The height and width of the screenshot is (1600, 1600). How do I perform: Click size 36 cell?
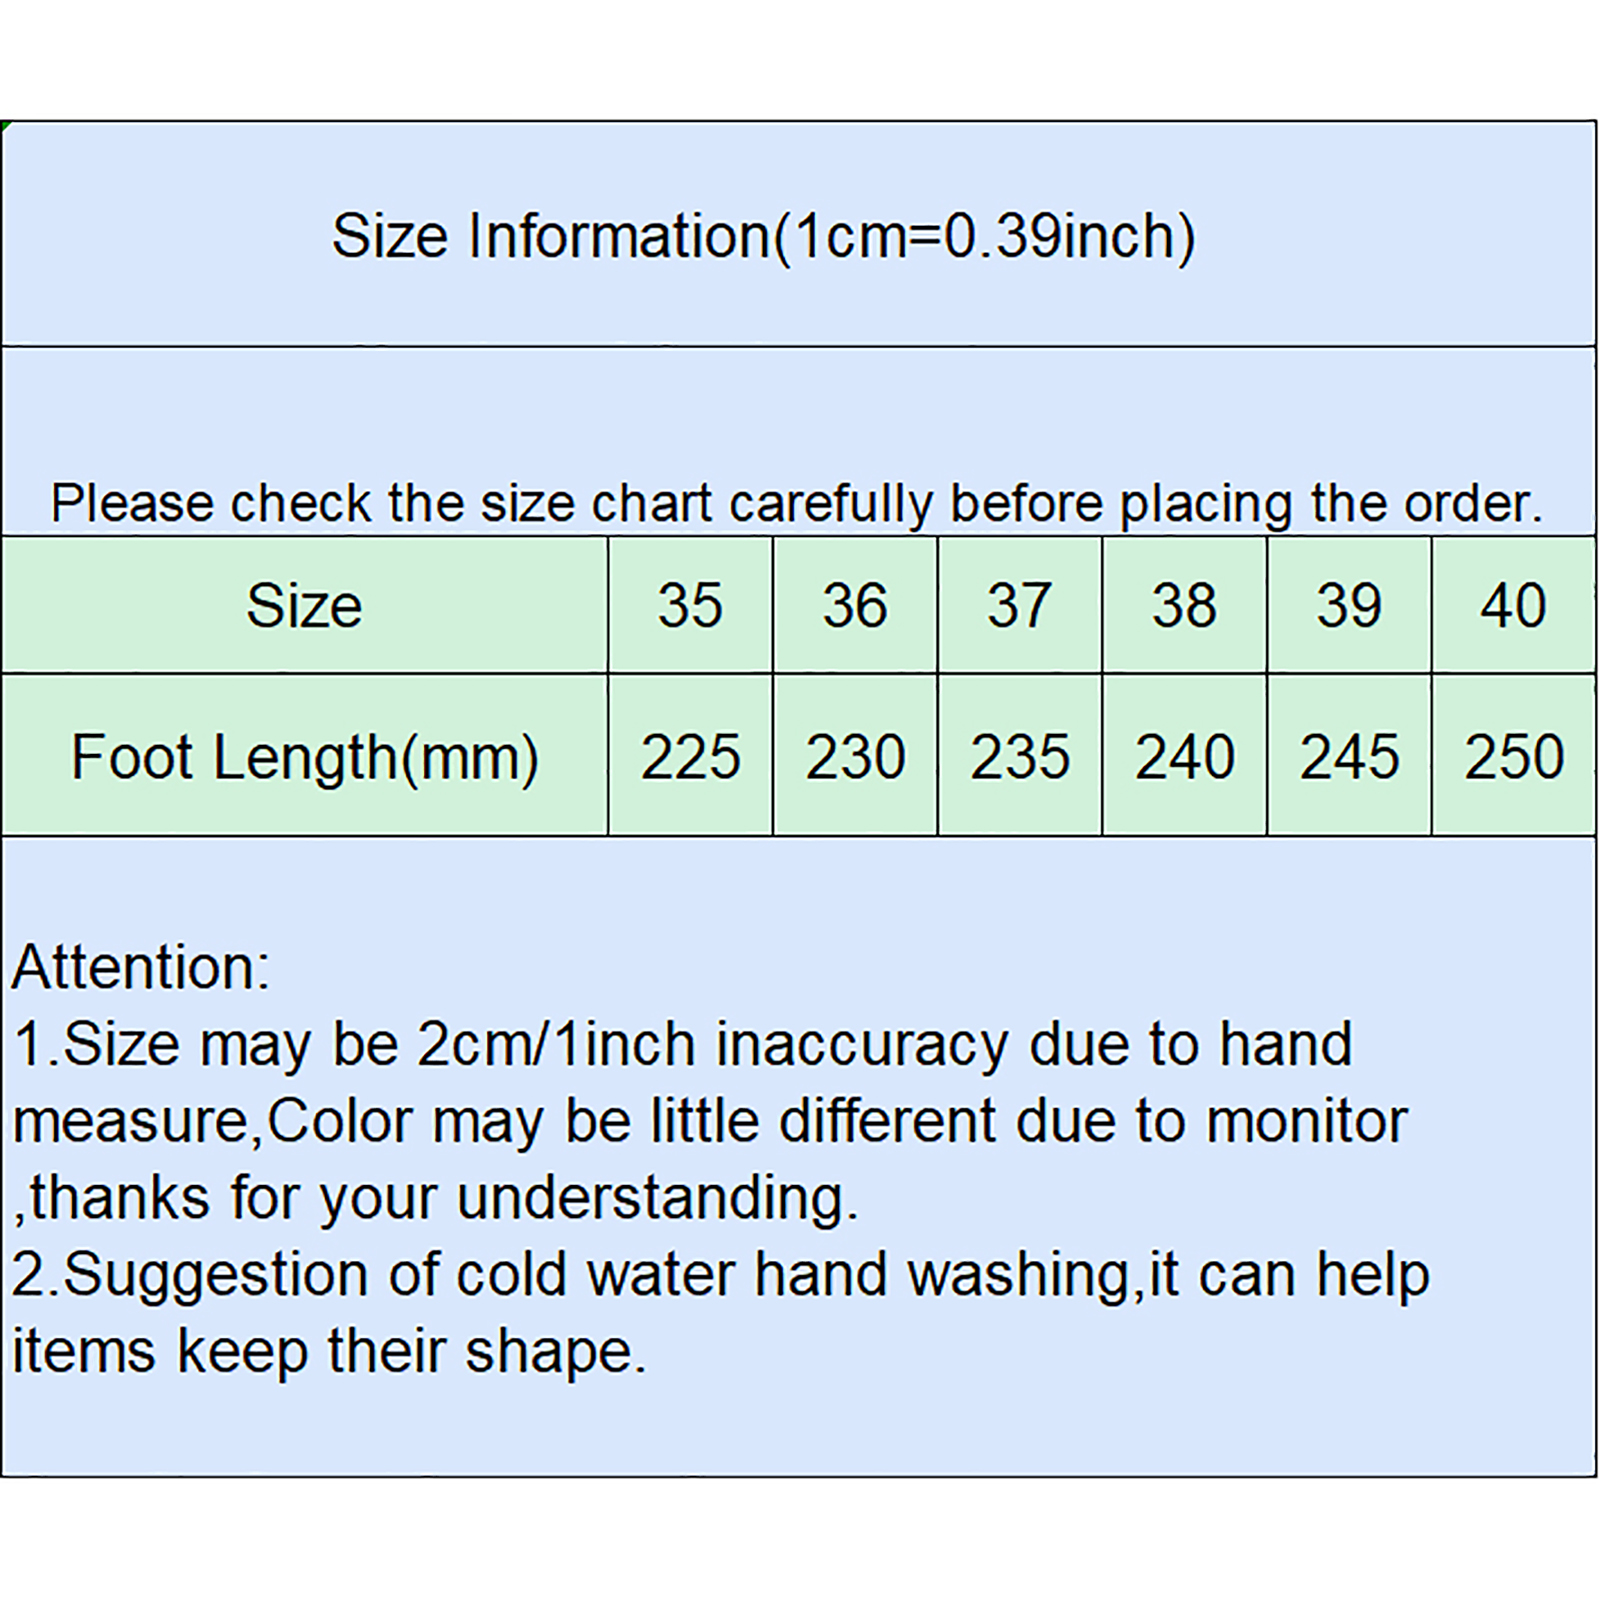tap(855, 605)
